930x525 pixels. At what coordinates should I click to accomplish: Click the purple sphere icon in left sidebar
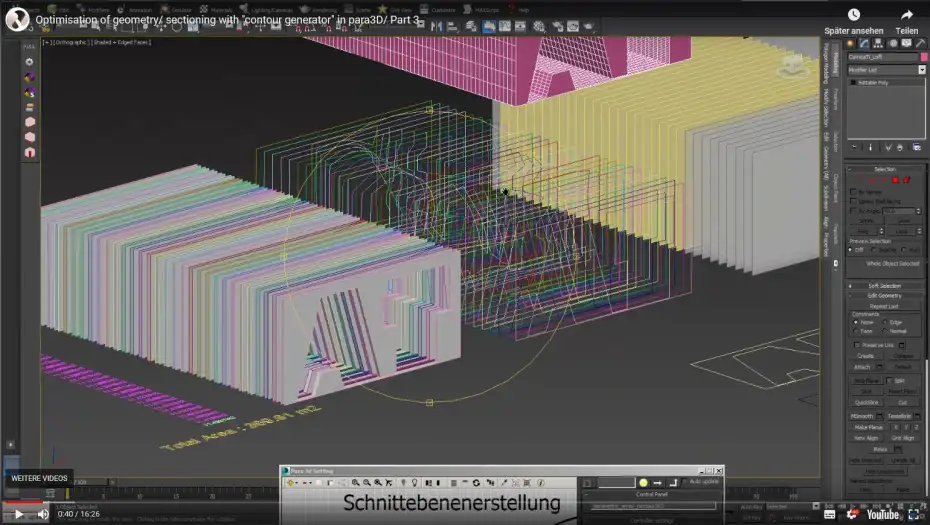click(x=30, y=77)
